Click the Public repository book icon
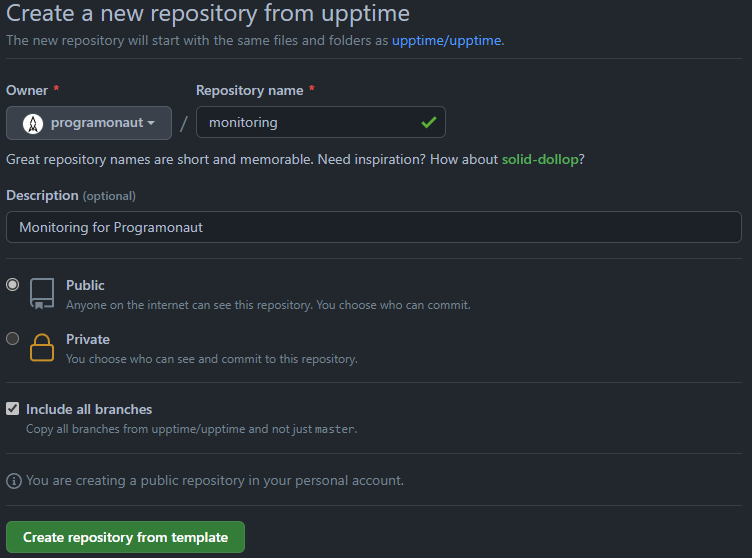Screen dimensions: 752x558 pos(42,294)
